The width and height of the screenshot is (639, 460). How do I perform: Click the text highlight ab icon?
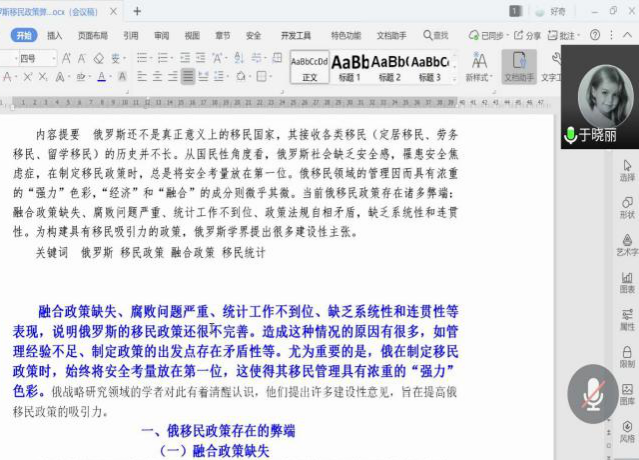[x=81, y=77]
